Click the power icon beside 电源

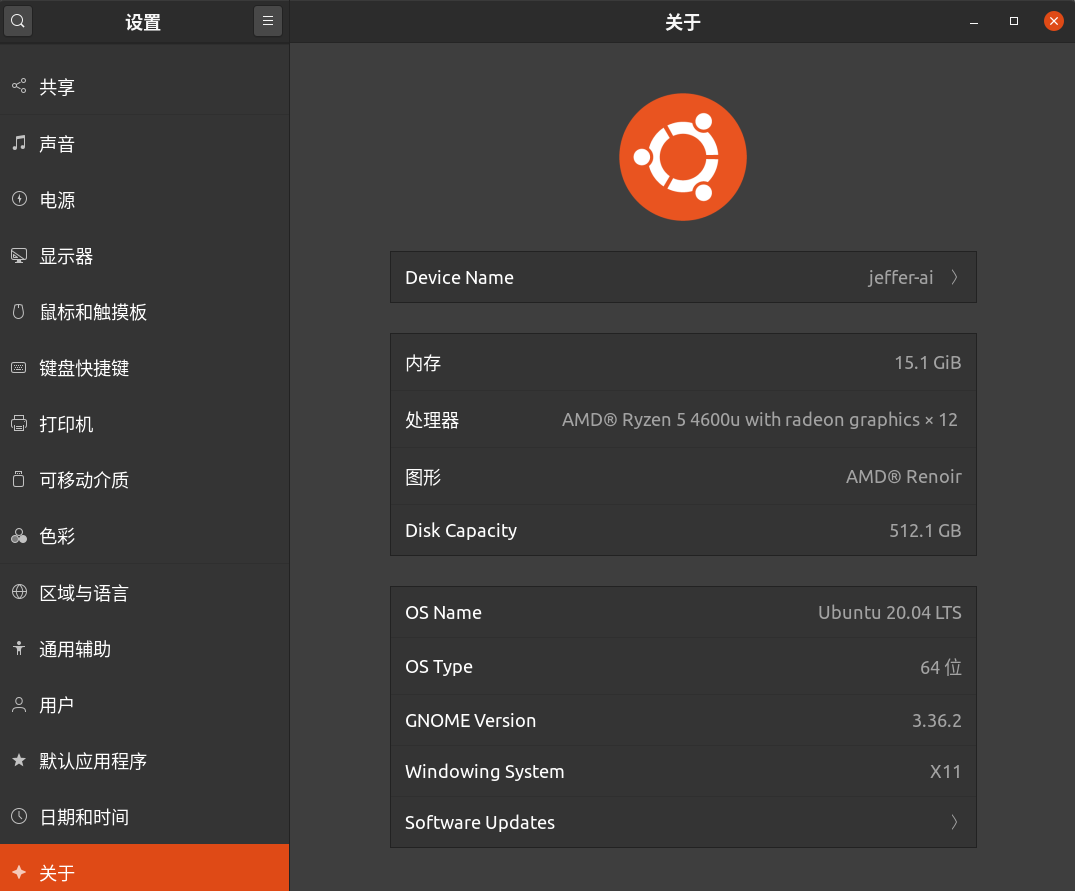(19, 199)
